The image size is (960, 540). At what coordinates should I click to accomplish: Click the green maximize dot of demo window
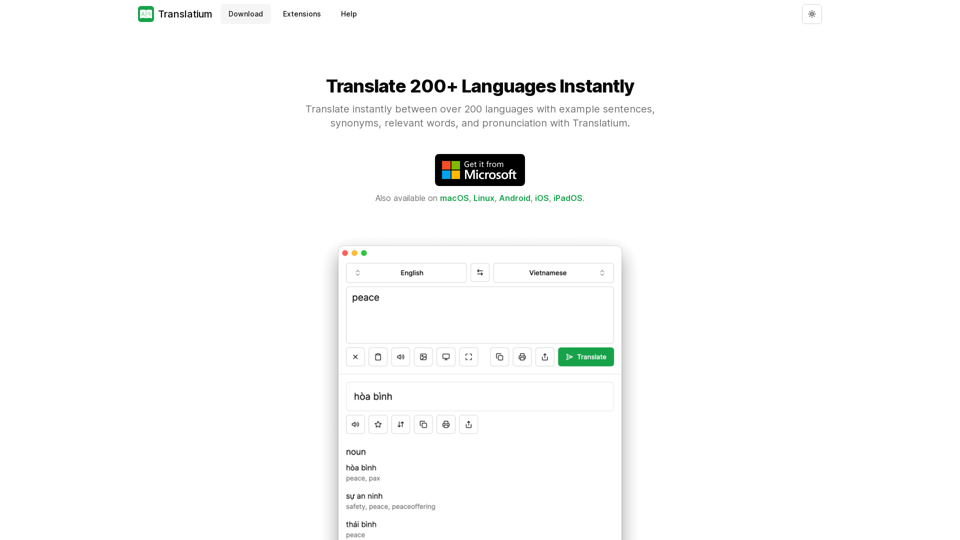pyautogui.click(x=364, y=253)
